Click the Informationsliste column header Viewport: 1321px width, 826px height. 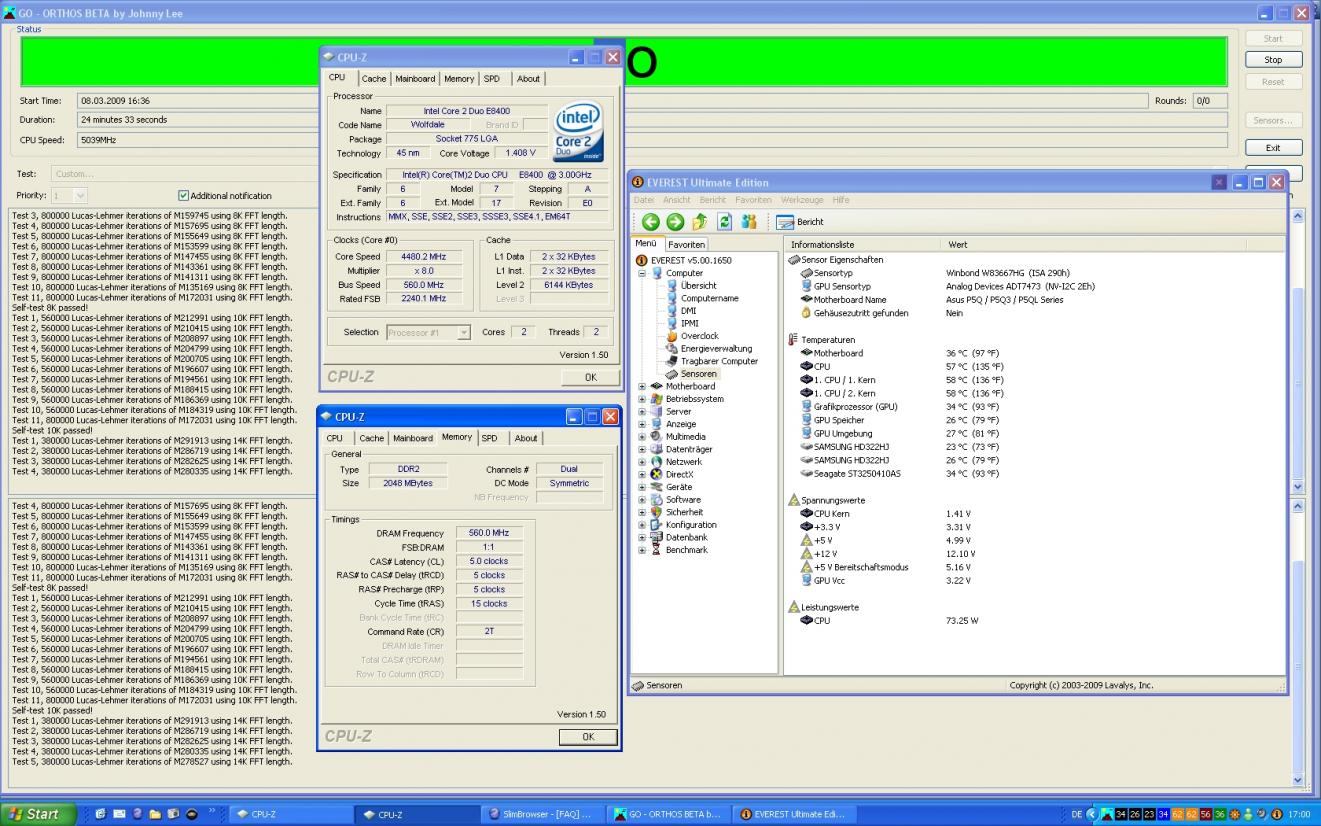pyautogui.click(x=864, y=244)
